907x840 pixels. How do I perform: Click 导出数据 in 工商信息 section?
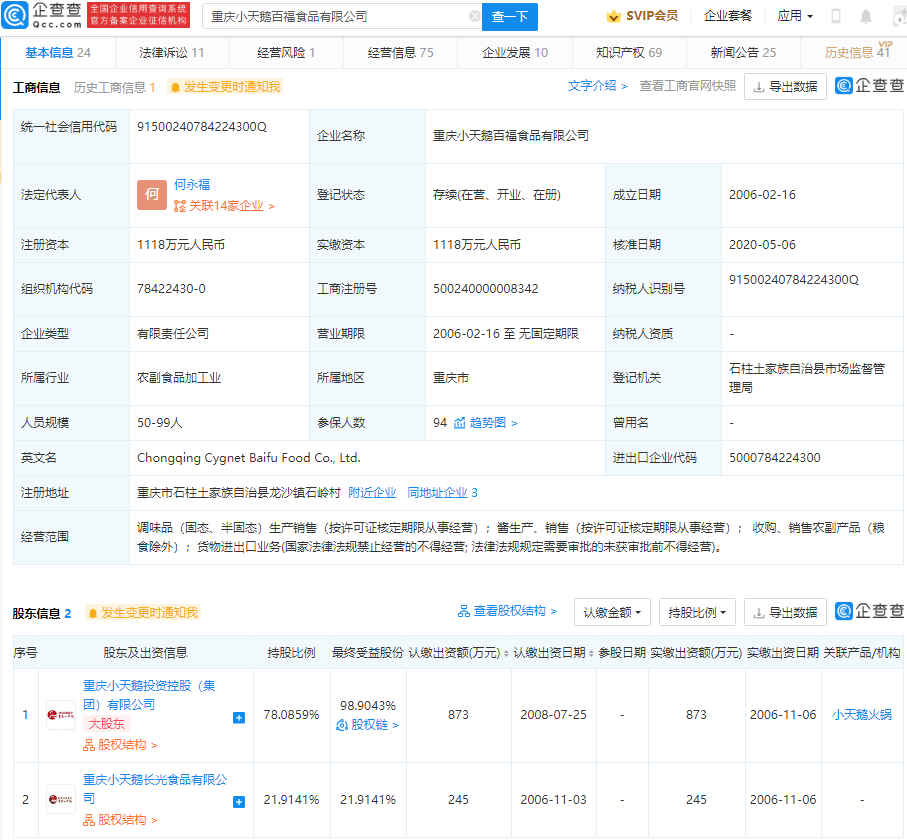[785, 87]
